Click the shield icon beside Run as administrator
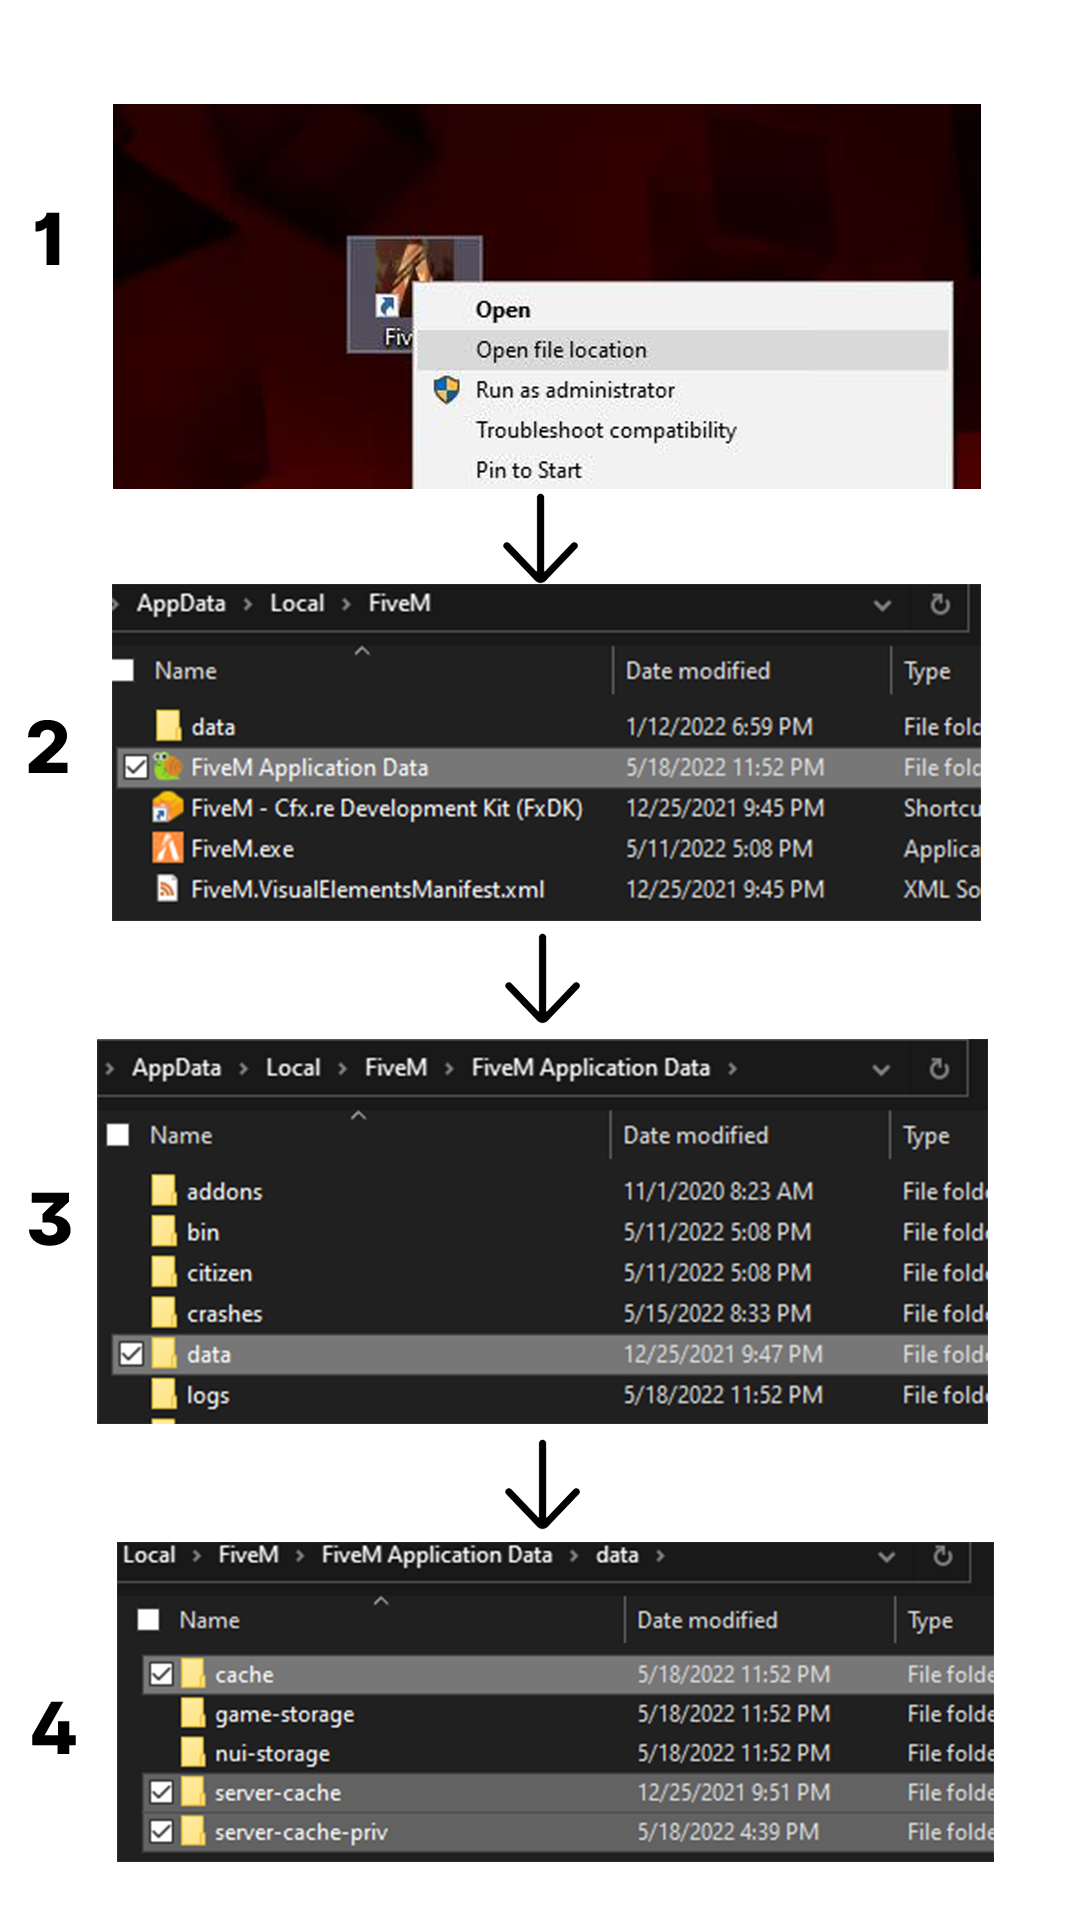This screenshot has width=1080, height=1920. [x=446, y=390]
